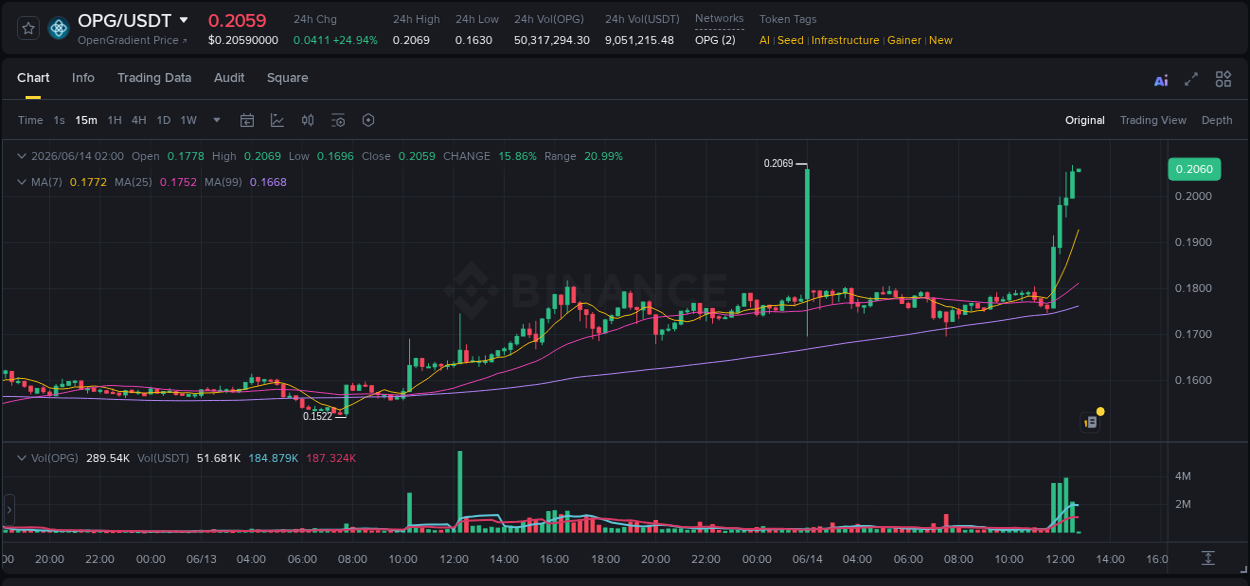Image resolution: width=1250 pixels, height=586 pixels.
Task: Open the Audit tab
Action: [x=229, y=78]
